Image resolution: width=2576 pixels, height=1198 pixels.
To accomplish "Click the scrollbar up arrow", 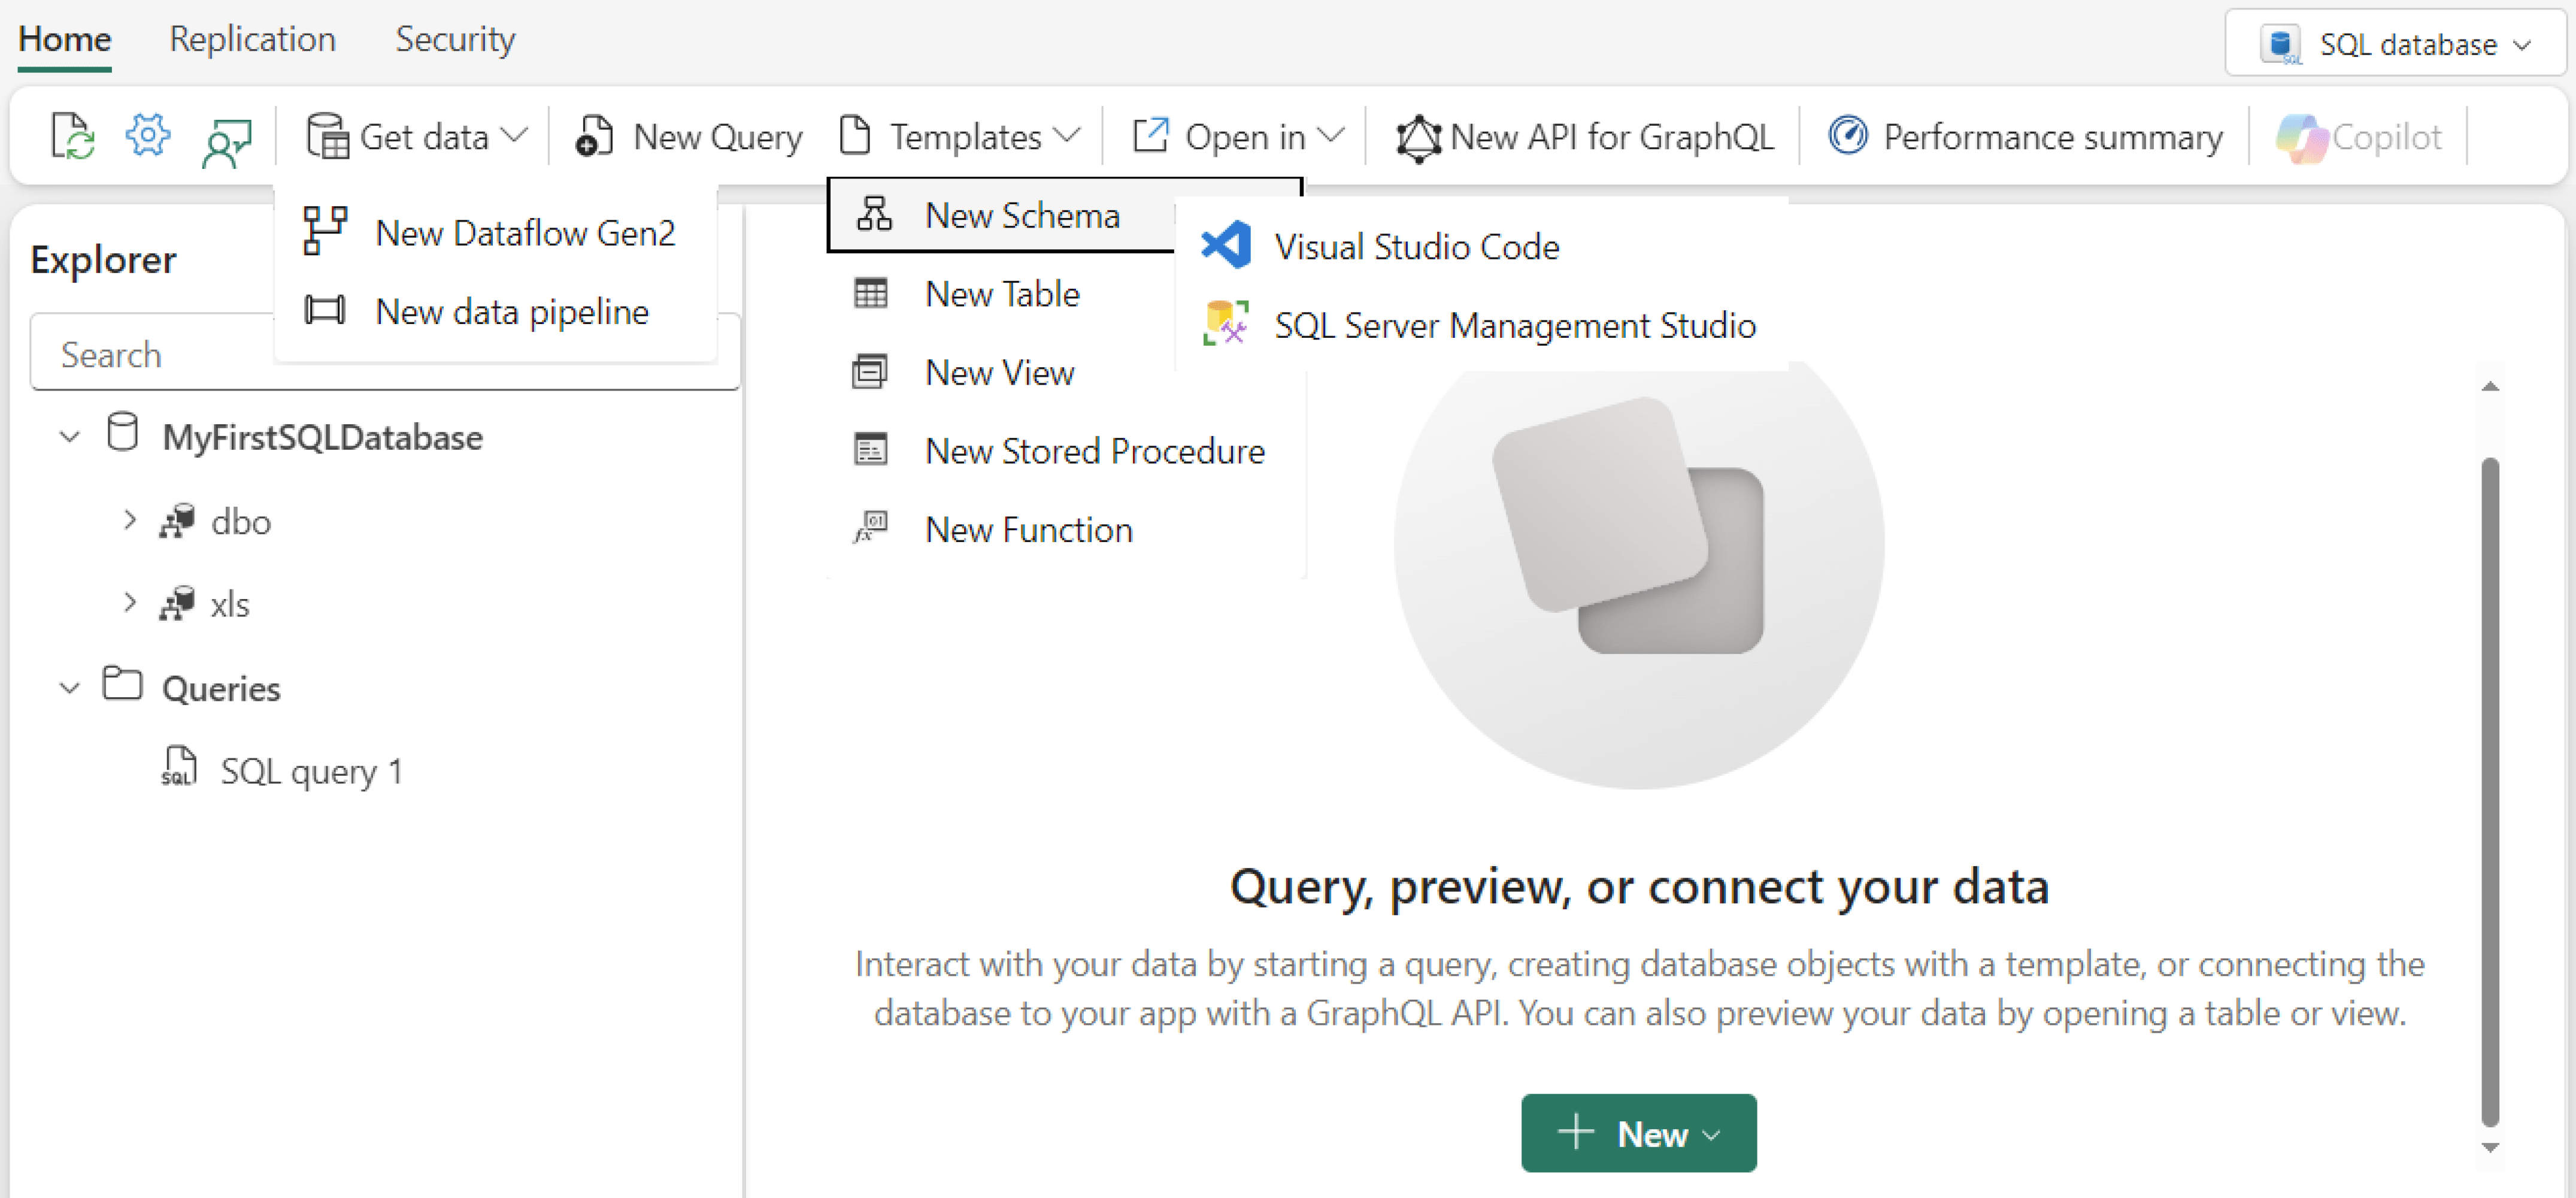I will [x=2490, y=386].
